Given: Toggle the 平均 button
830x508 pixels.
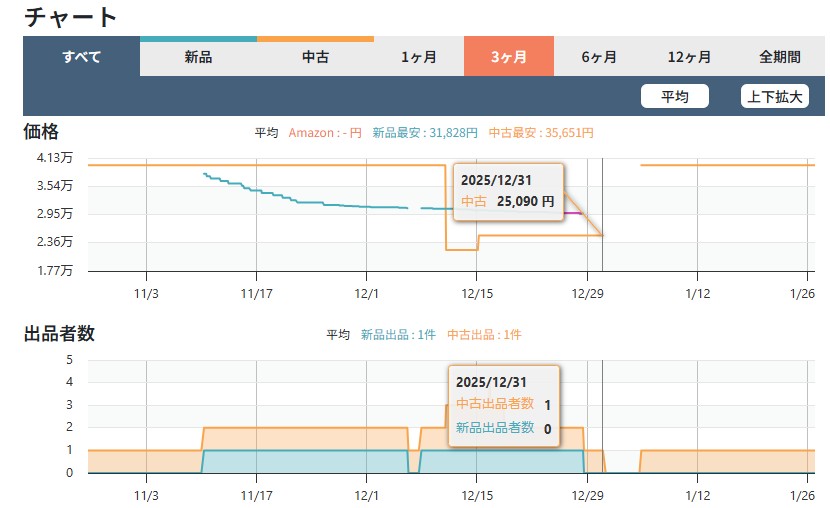Looking at the screenshot, I should (x=674, y=96).
